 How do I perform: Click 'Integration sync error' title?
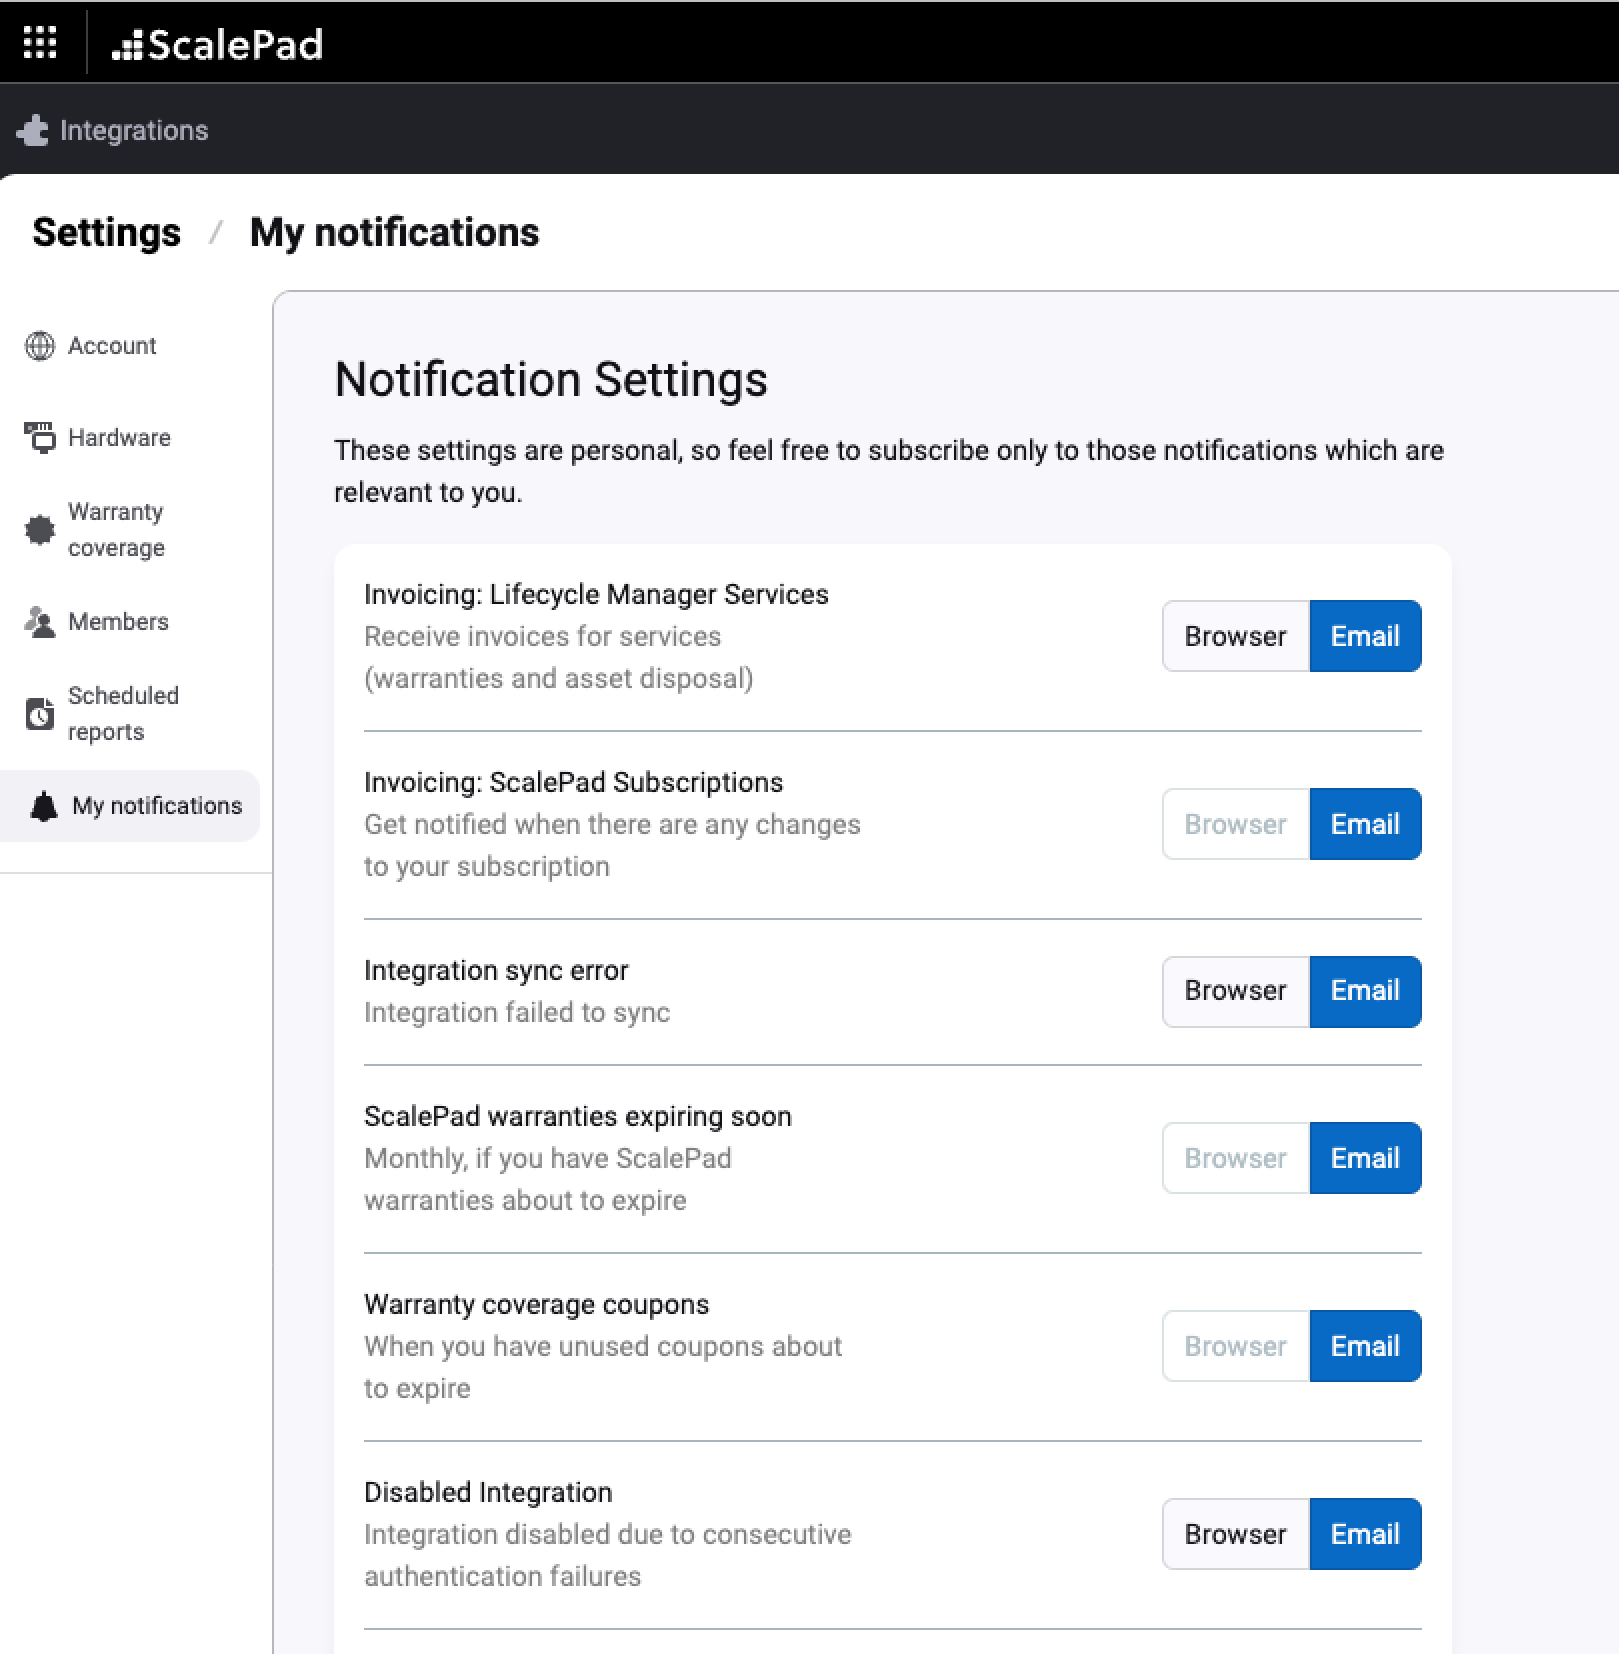[x=496, y=970]
